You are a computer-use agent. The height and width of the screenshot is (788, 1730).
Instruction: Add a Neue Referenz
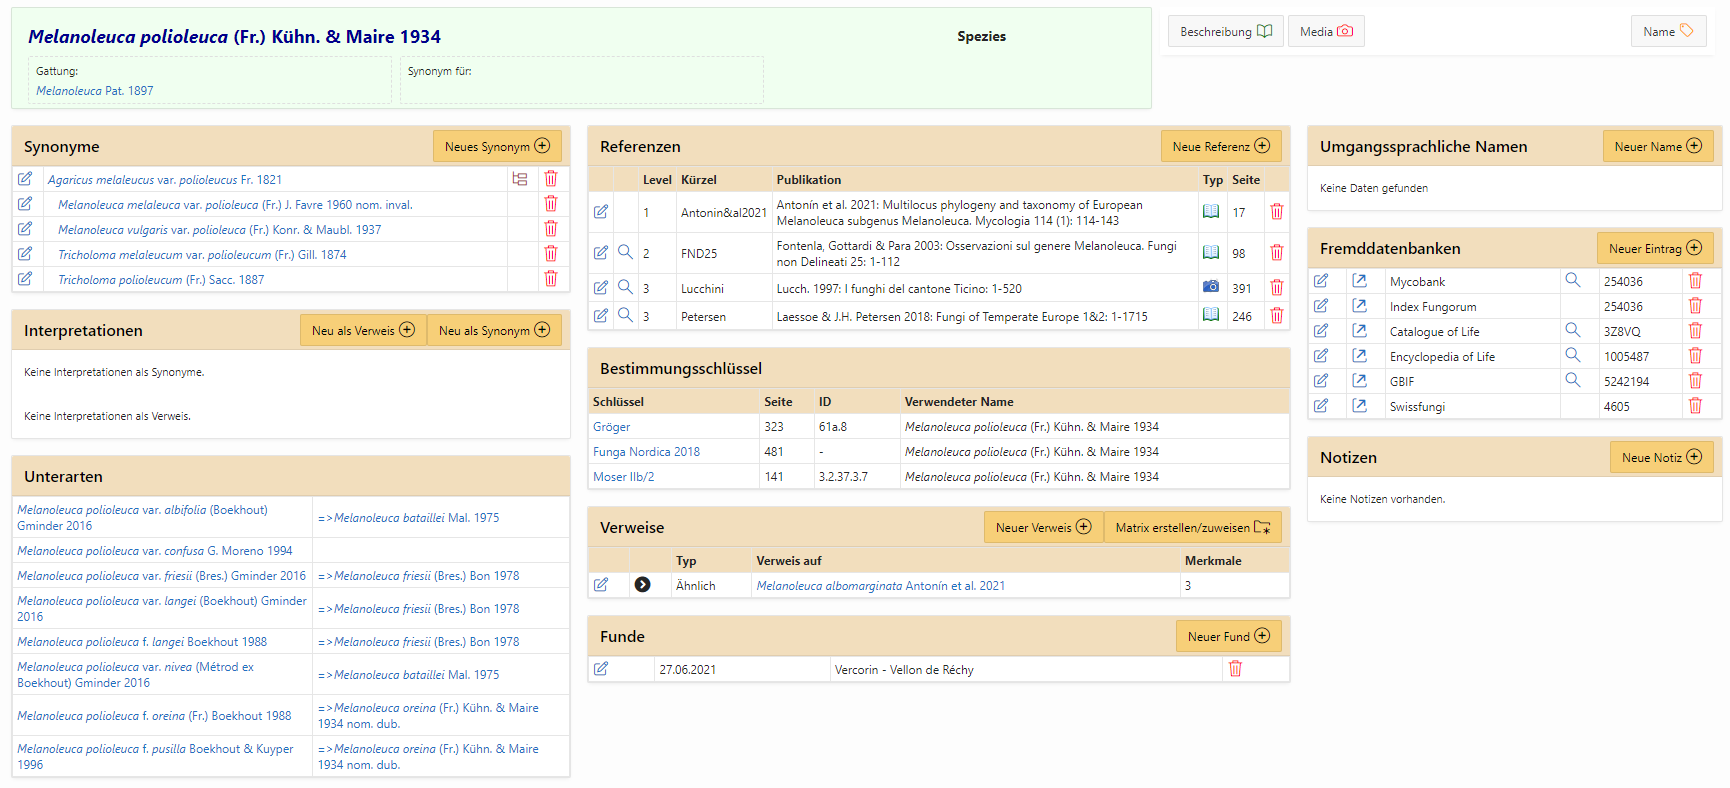[1220, 146]
